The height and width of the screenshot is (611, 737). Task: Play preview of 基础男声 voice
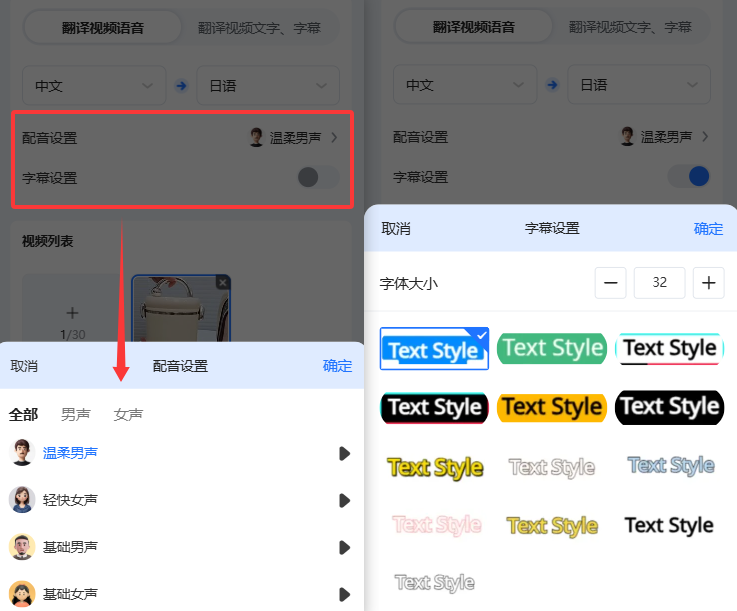coord(345,548)
